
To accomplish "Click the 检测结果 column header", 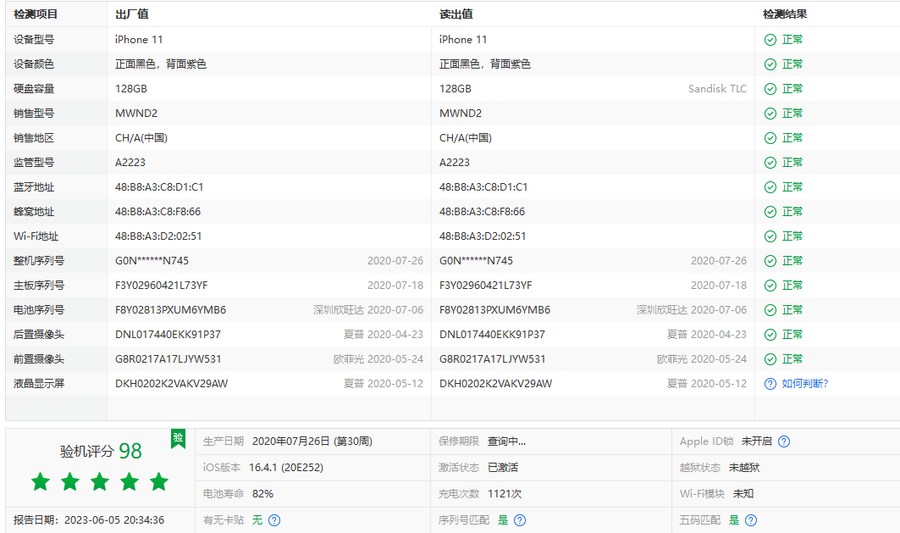I will tap(785, 14).
